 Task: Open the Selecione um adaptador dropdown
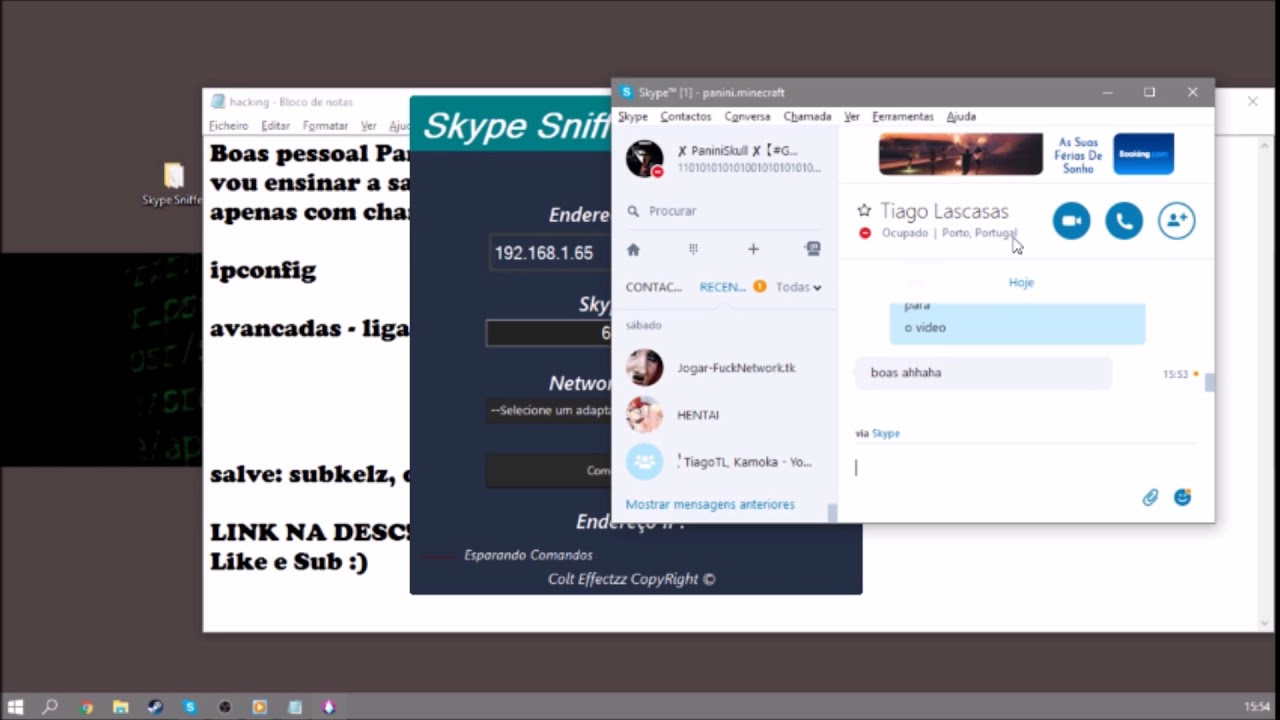coord(548,411)
